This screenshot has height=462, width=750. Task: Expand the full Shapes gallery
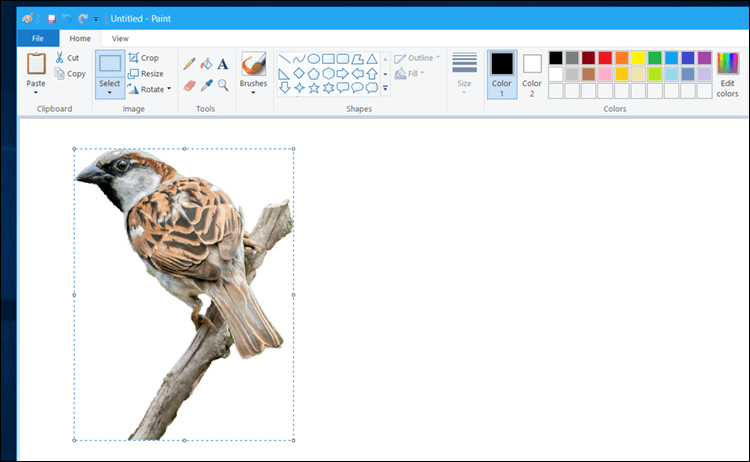(x=385, y=88)
